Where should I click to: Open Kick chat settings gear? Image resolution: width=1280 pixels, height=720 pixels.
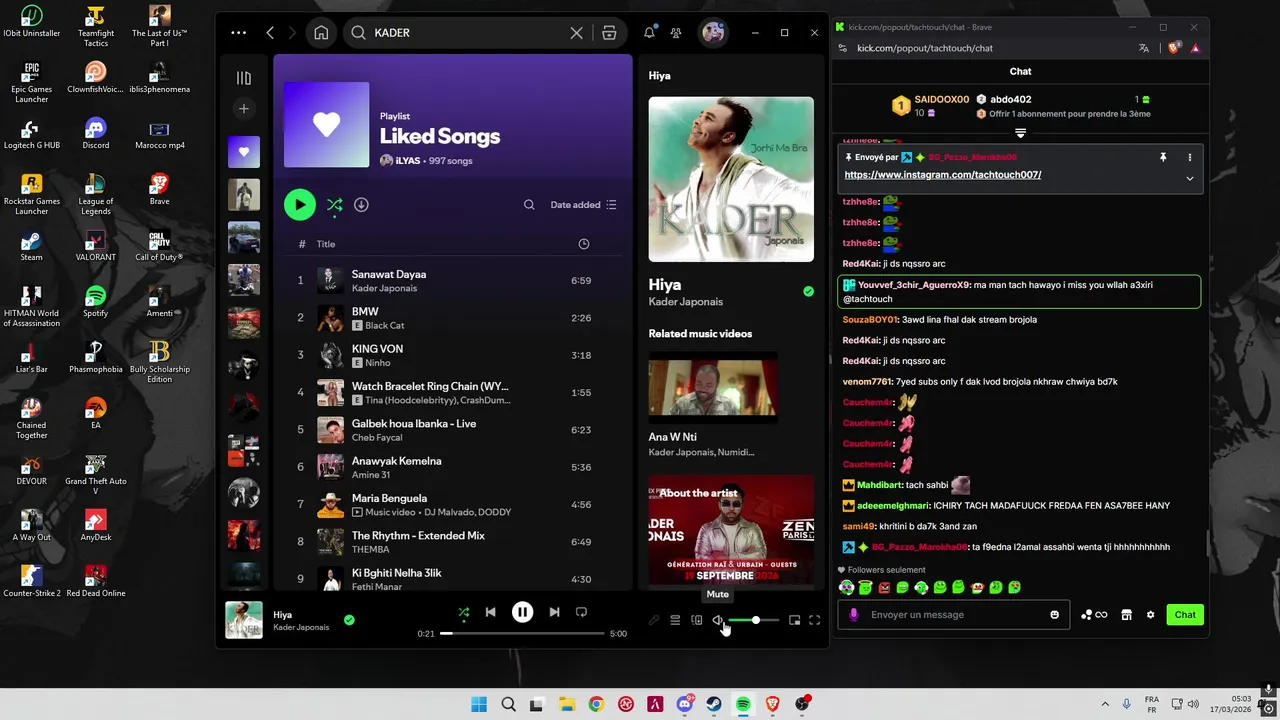[x=1150, y=615]
